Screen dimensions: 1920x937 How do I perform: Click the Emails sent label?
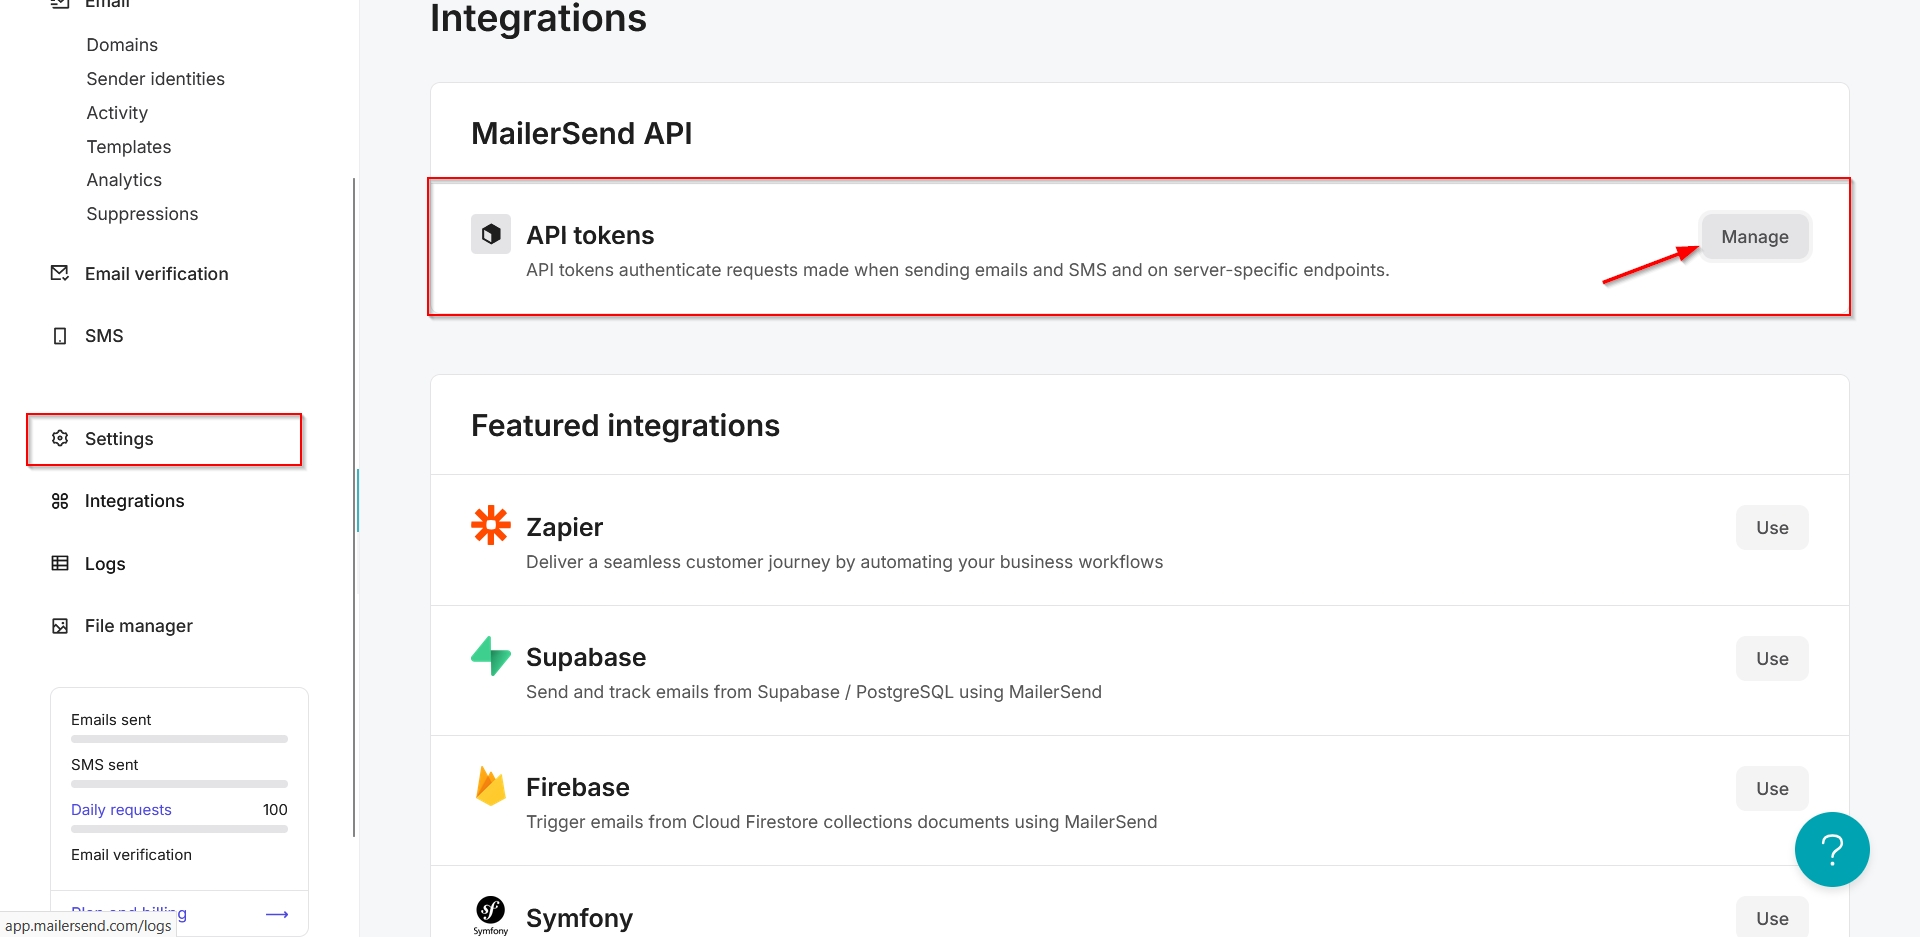[111, 720]
